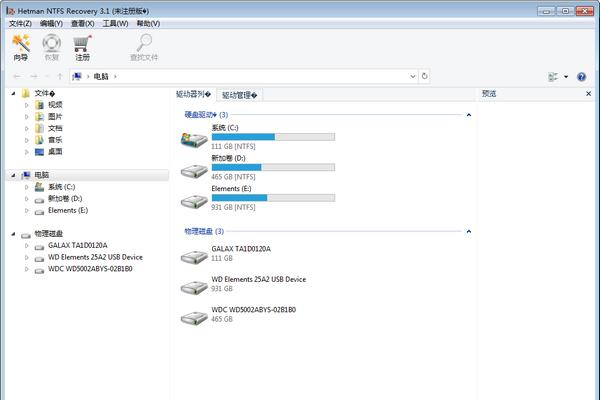The image size is (600, 400).
Task: Click the view mode layout icon
Action: [x=553, y=77]
